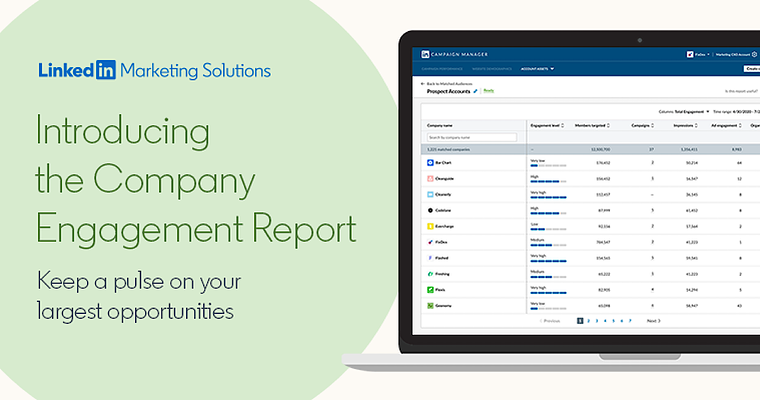Sort by Campaigns column arrows
The width and height of the screenshot is (760, 400).
(652, 126)
